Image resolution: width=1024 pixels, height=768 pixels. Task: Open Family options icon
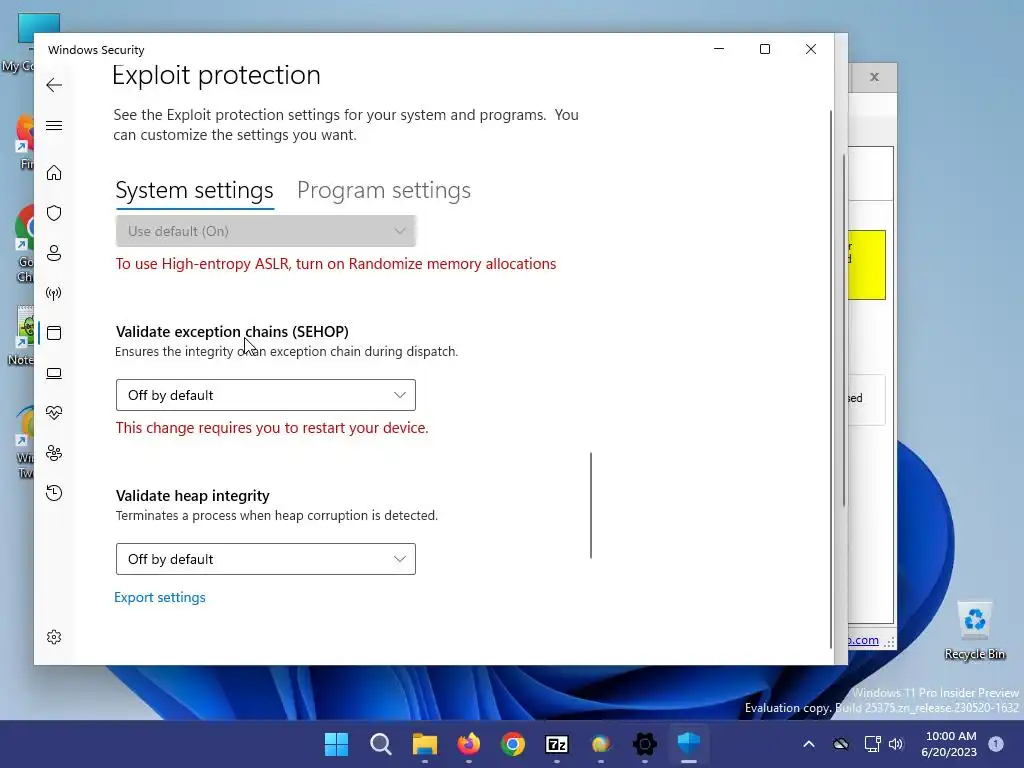pos(54,453)
